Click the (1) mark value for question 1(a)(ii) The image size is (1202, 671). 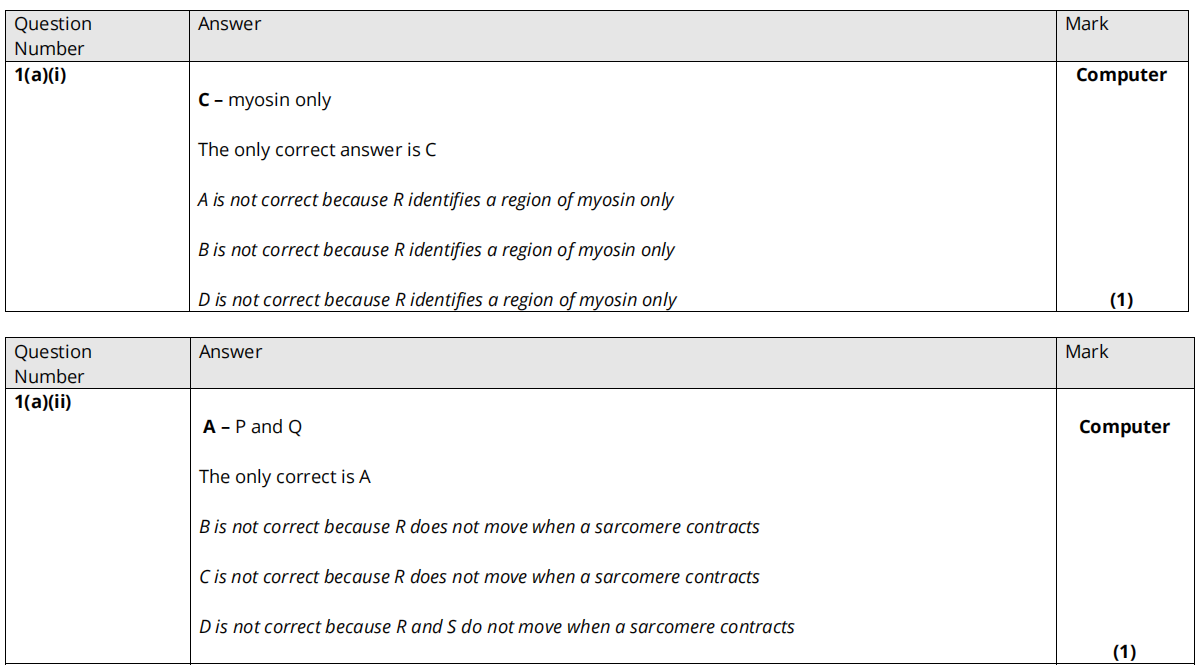tap(1124, 652)
